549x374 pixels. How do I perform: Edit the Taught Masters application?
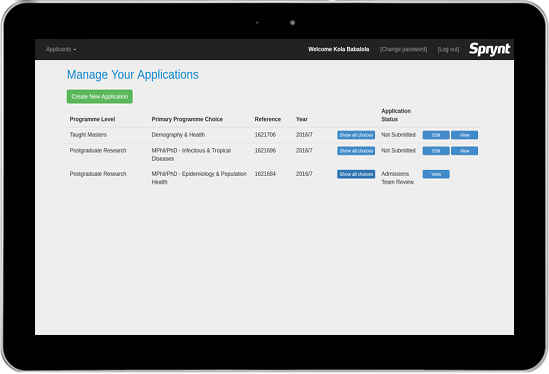pos(436,135)
